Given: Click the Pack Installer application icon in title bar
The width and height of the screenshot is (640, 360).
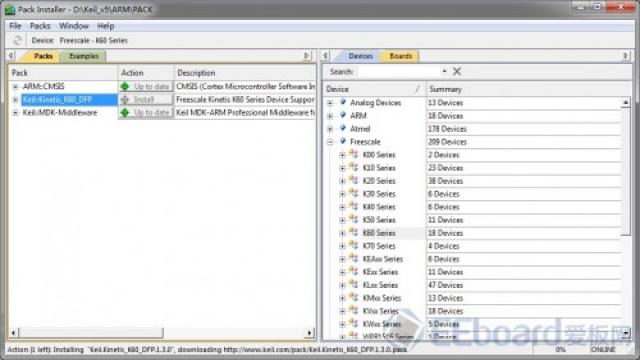Looking at the screenshot, I should pos(10,9).
